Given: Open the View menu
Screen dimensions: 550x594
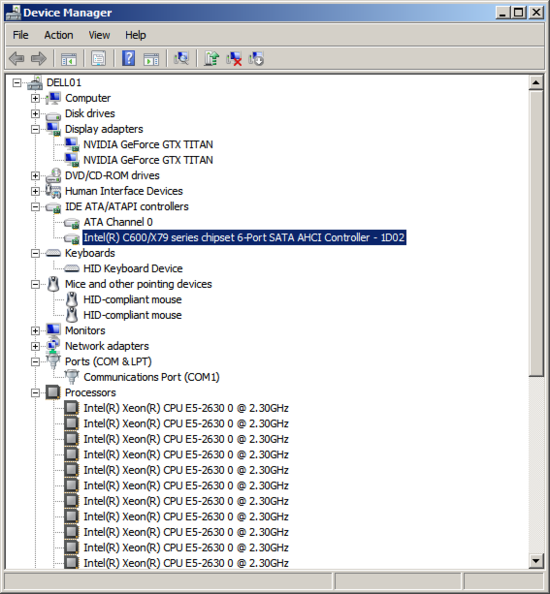Looking at the screenshot, I should point(99,35).
